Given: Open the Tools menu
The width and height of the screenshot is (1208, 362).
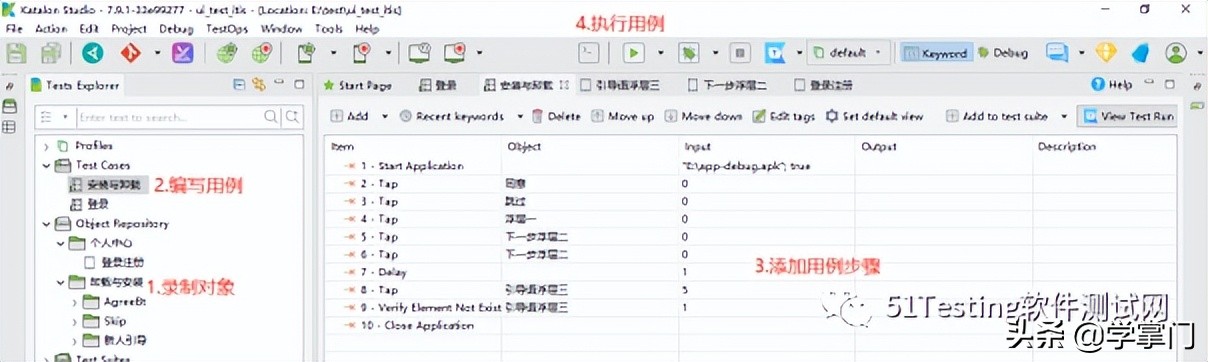Looking at the screenshot, I should pos(329,29).
